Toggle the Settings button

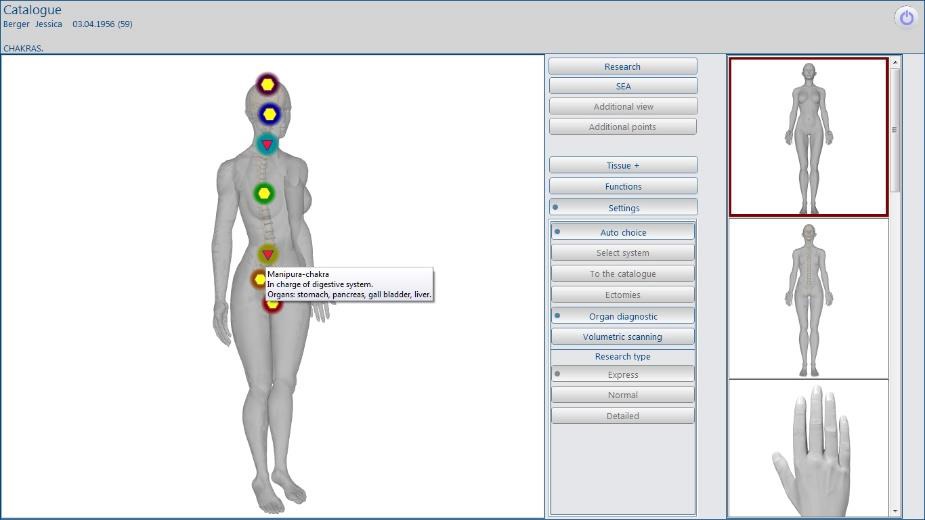[623, 208]
